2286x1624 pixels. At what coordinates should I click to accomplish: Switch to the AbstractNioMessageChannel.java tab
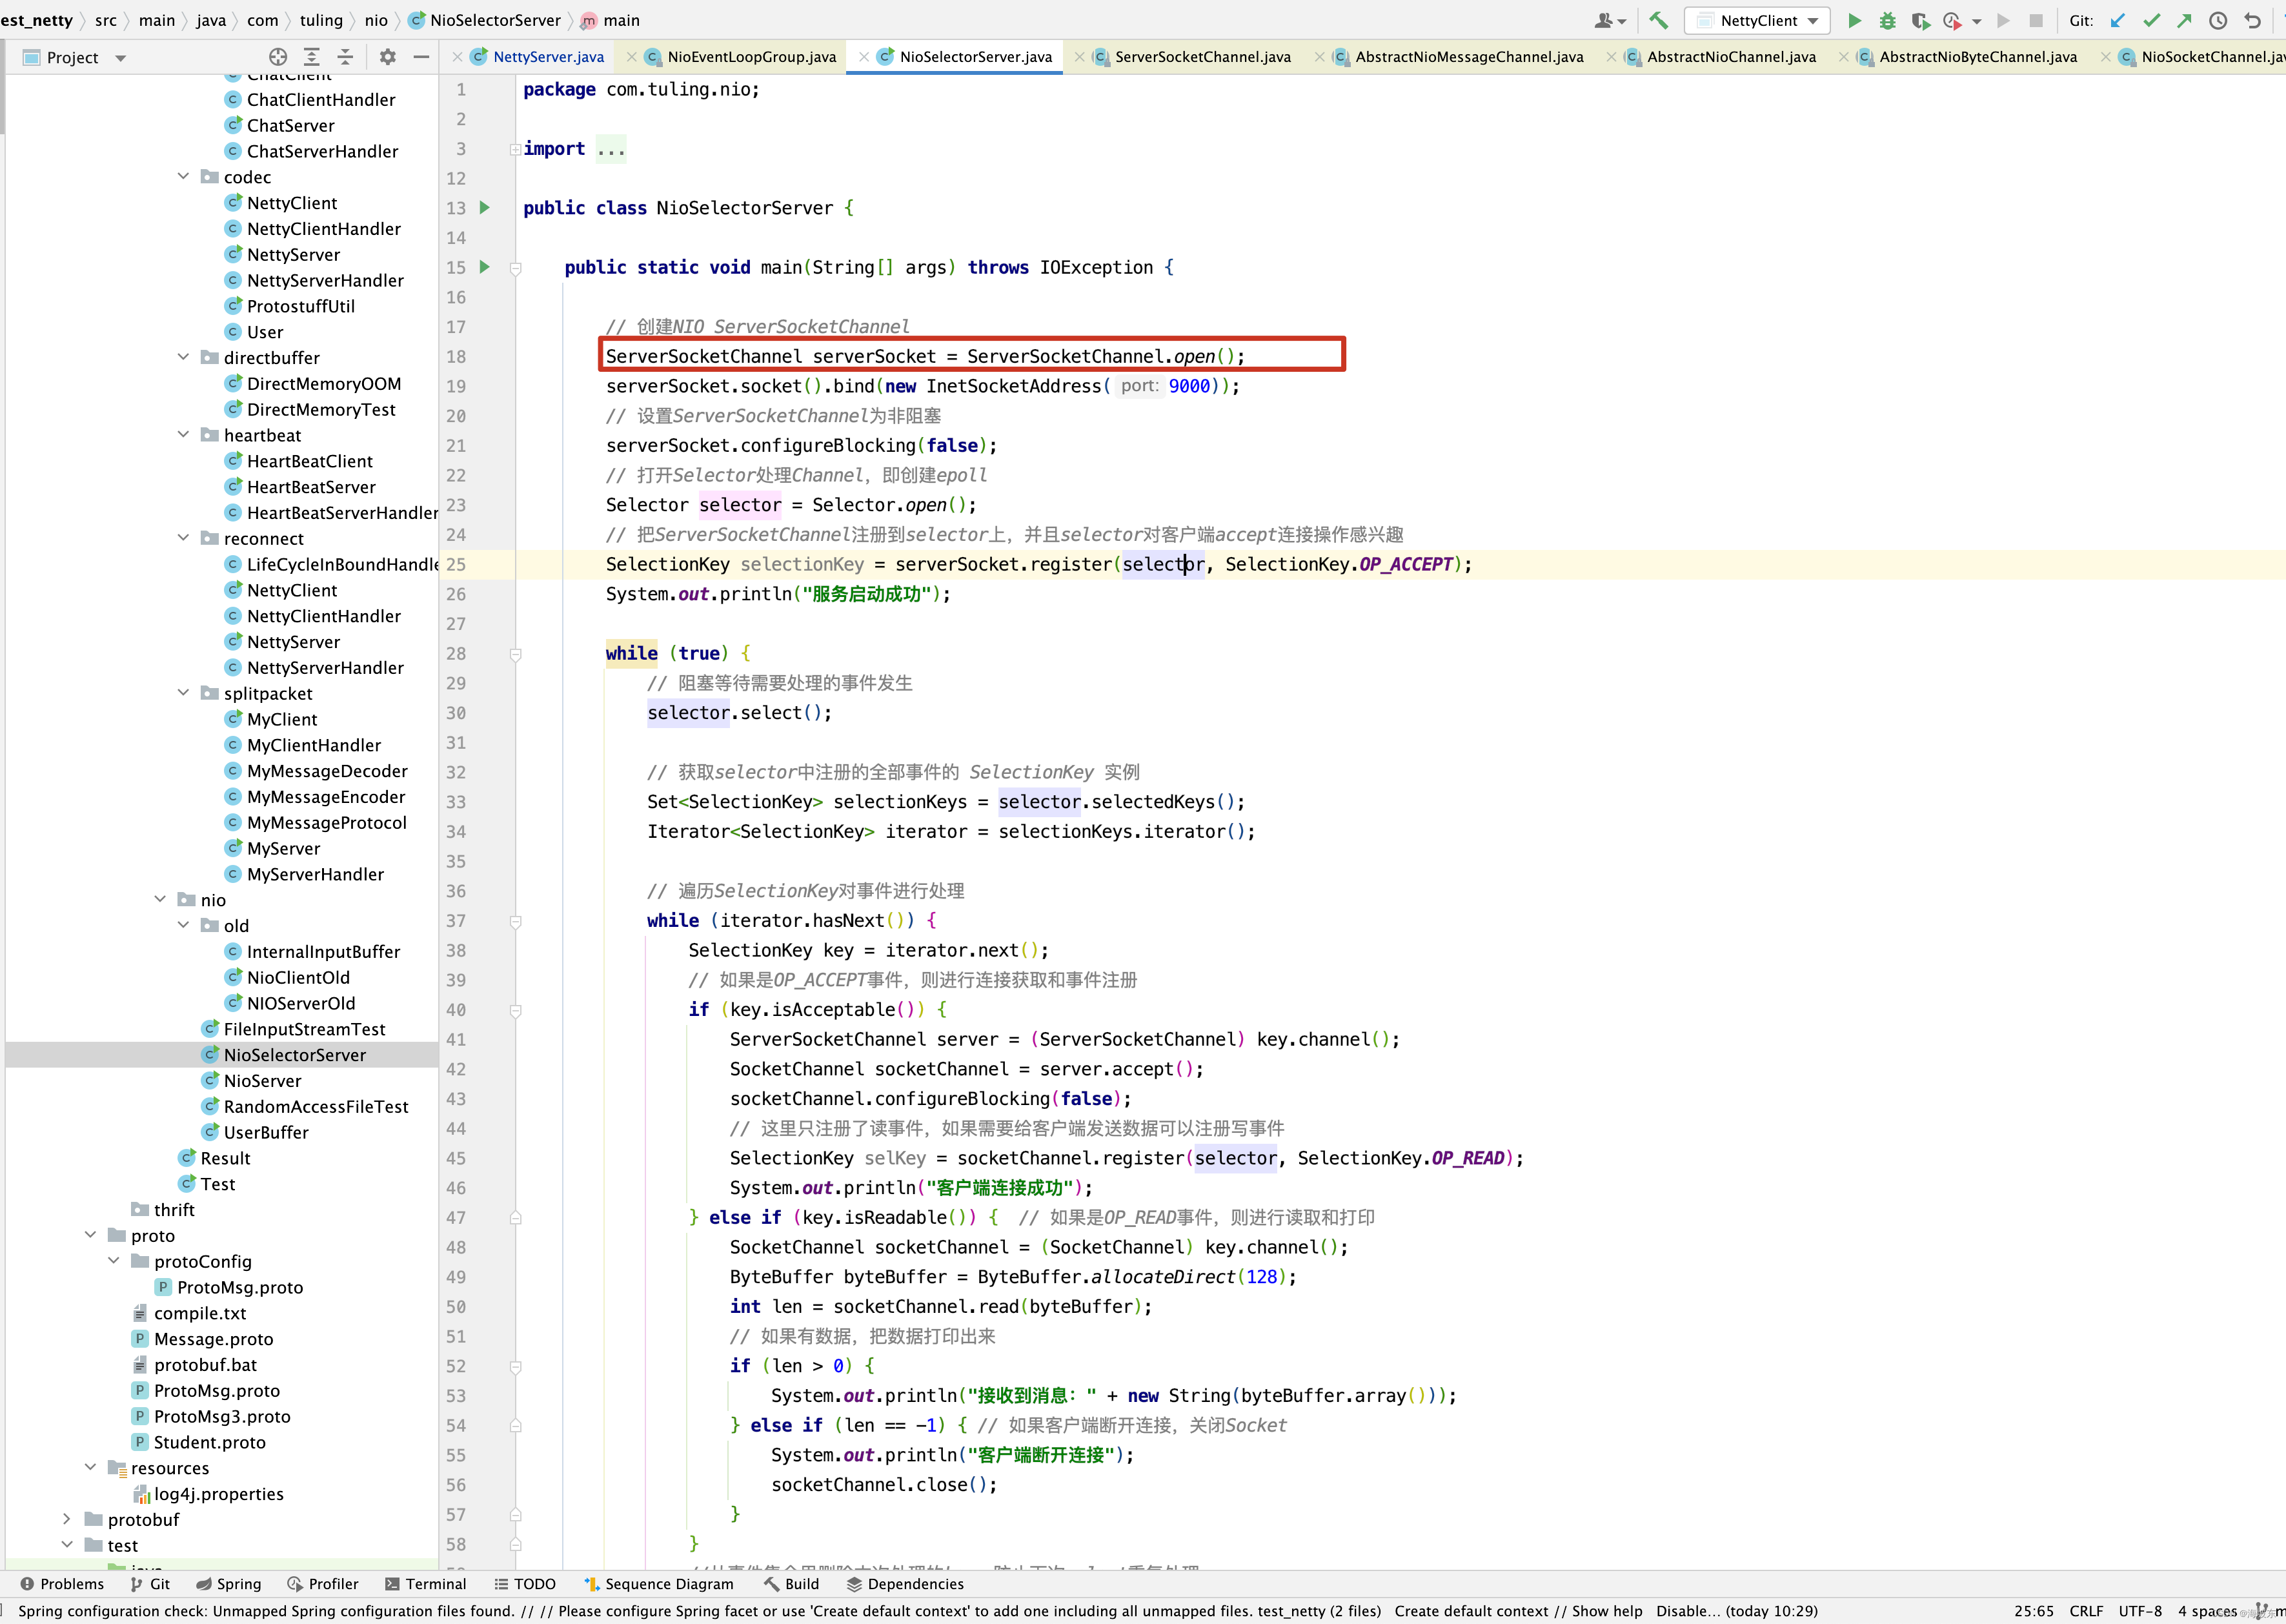1469,57
